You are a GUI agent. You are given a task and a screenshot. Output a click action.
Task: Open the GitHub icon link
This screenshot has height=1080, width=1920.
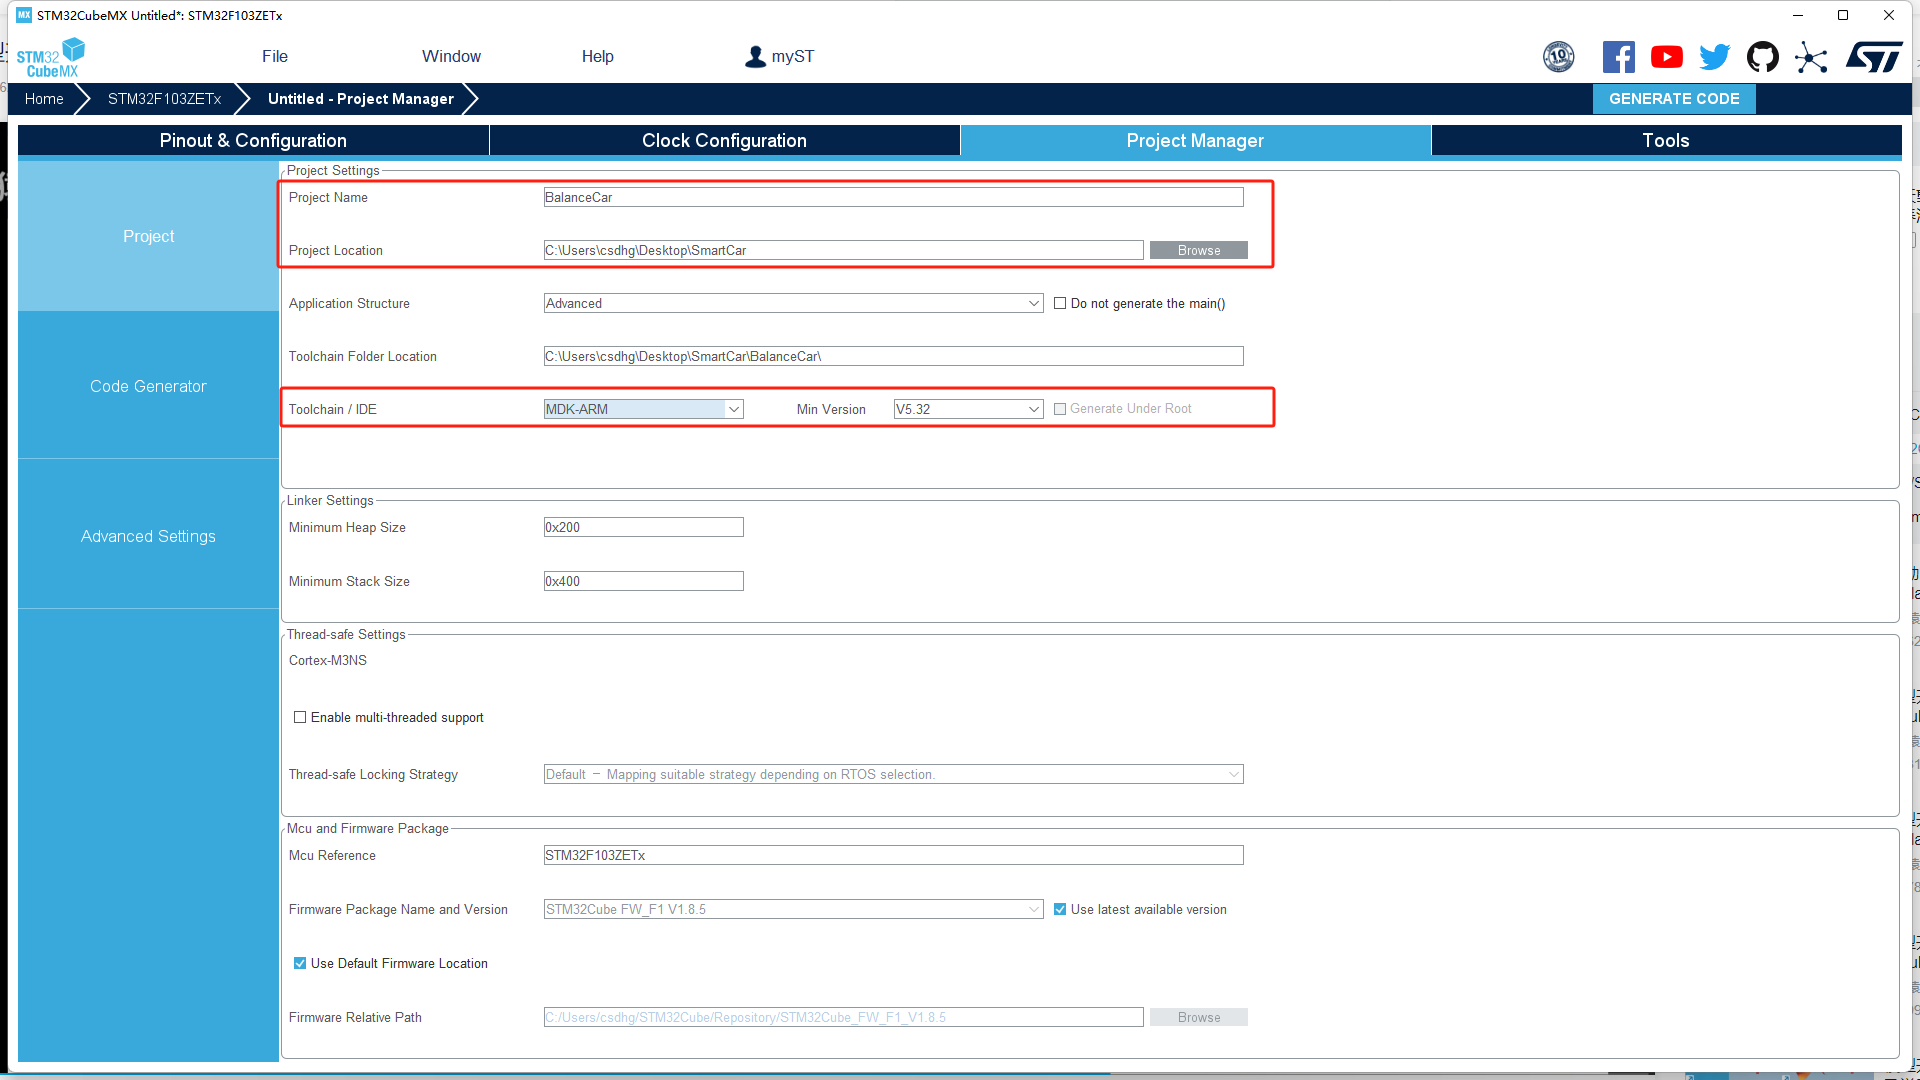(x=1762, y=57)
